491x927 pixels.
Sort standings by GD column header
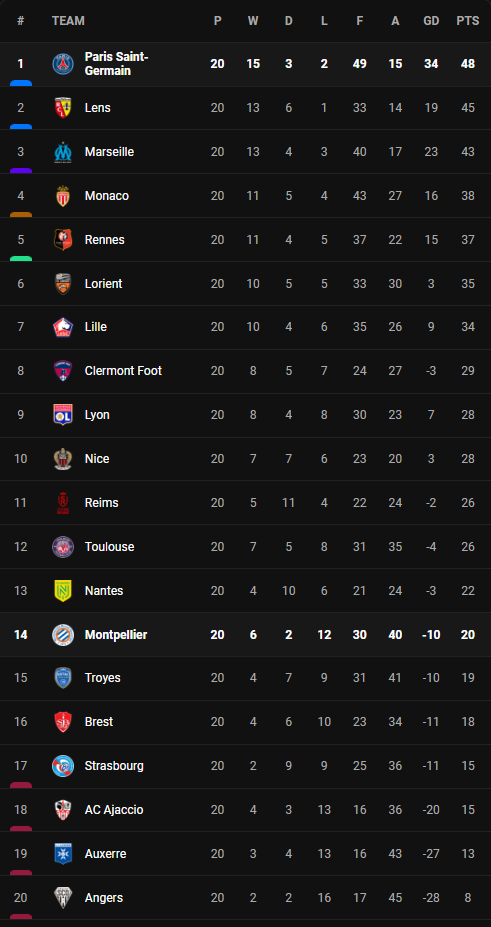tap(431, 21)
